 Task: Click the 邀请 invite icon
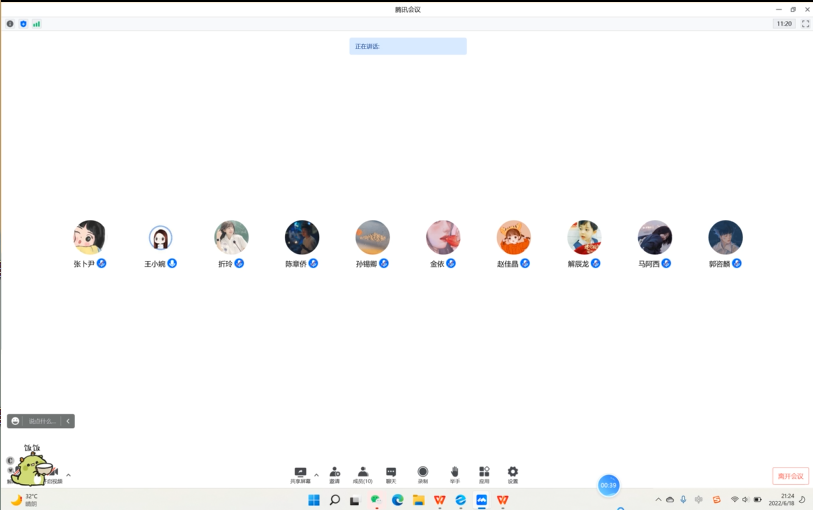pos(334,473)
